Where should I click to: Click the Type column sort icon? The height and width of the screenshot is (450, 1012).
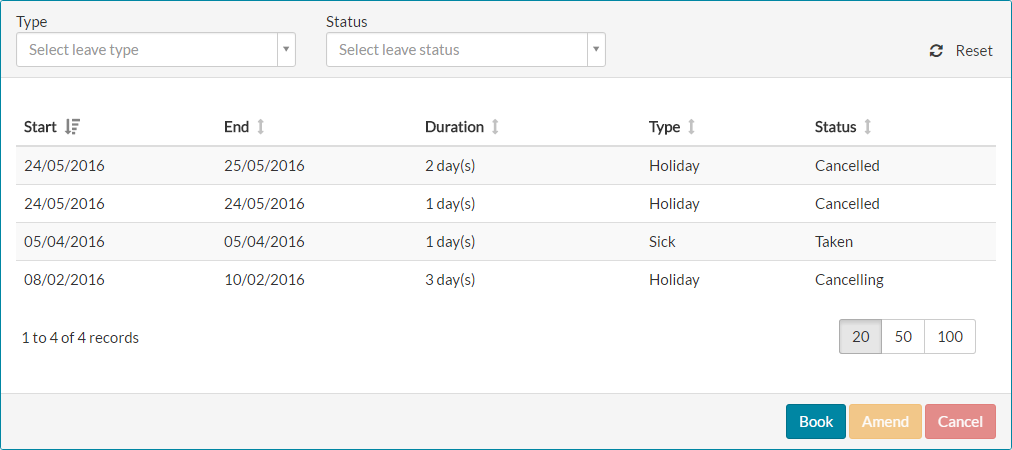click(691, 127)
